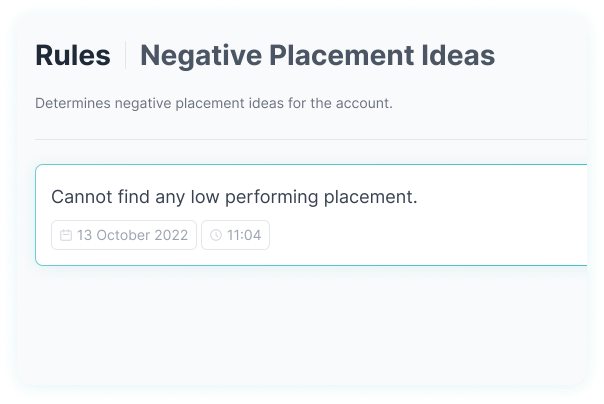This screenshot has height=404, width=604.
Task: Click the 'Cannot find any low performing placement' message
Action: pos(234,197)
